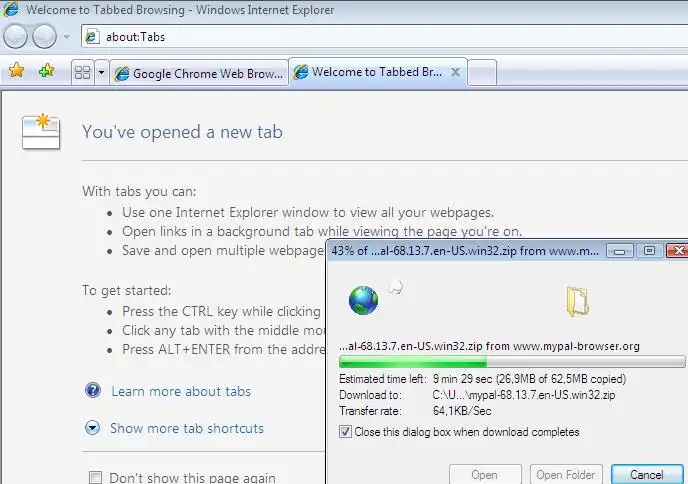The image size is (688, 484).
Task: Click 'Press the CTRL key while clicking' bullet
Action: click(222, 311)
